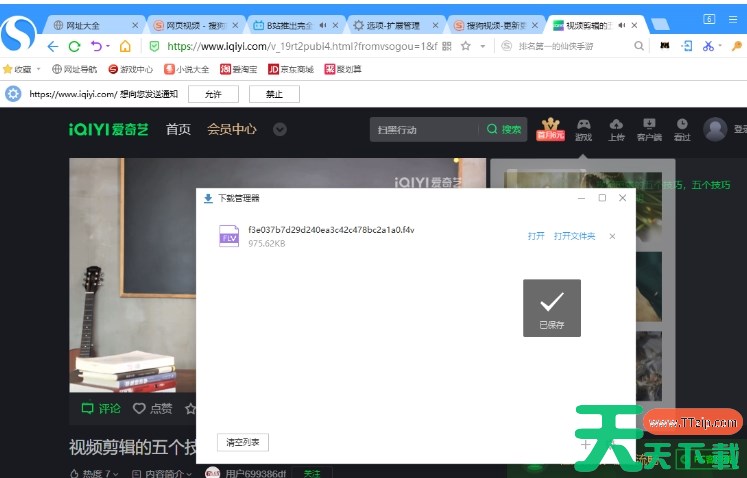Screen dimensions: 747x478
Task: Open the 收藏 favorites dropdown in bookmarks bar
Action: [21, 69]
